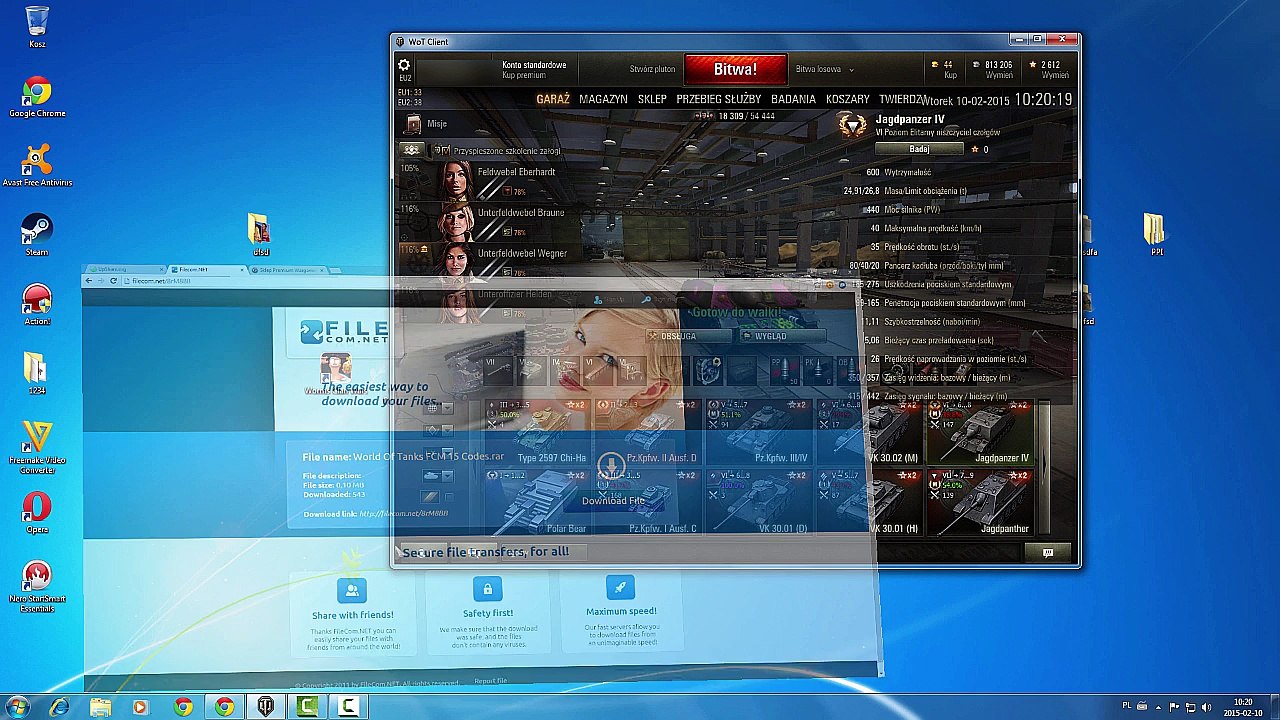Select the Type 2597 Chi-Ha tank card

pos(538,432)
